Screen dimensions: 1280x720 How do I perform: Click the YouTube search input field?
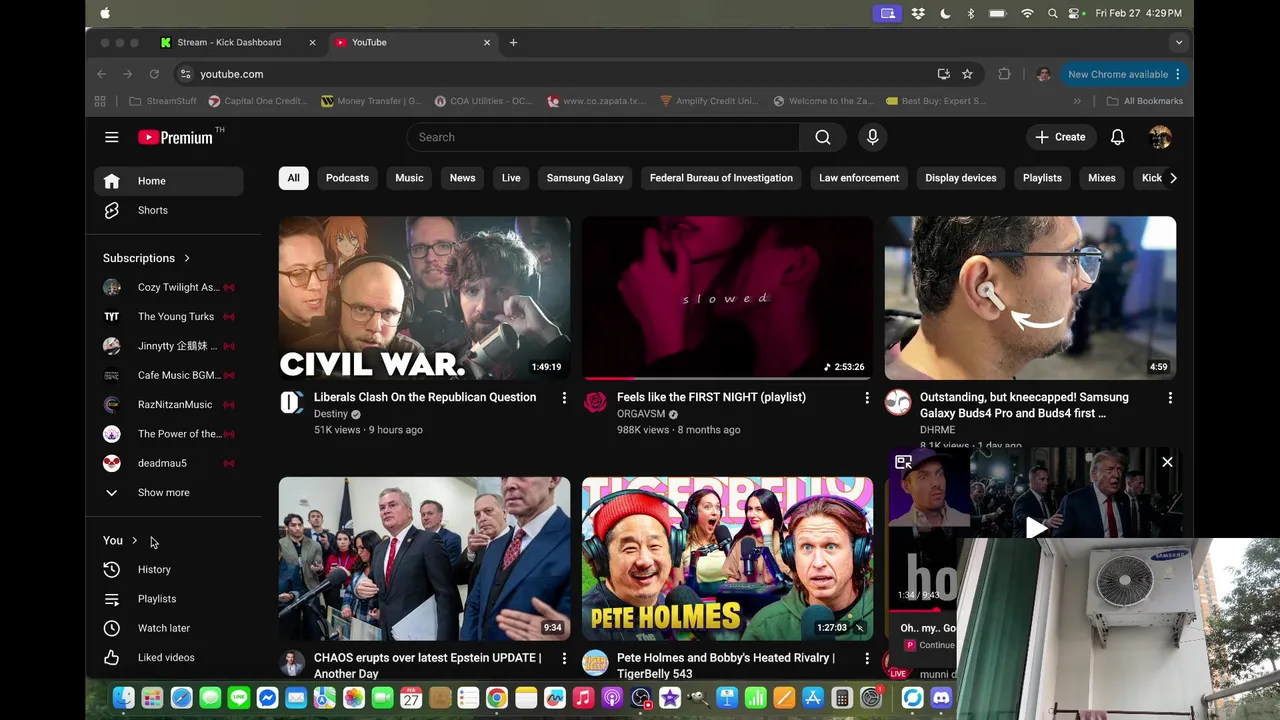[603, 137]
